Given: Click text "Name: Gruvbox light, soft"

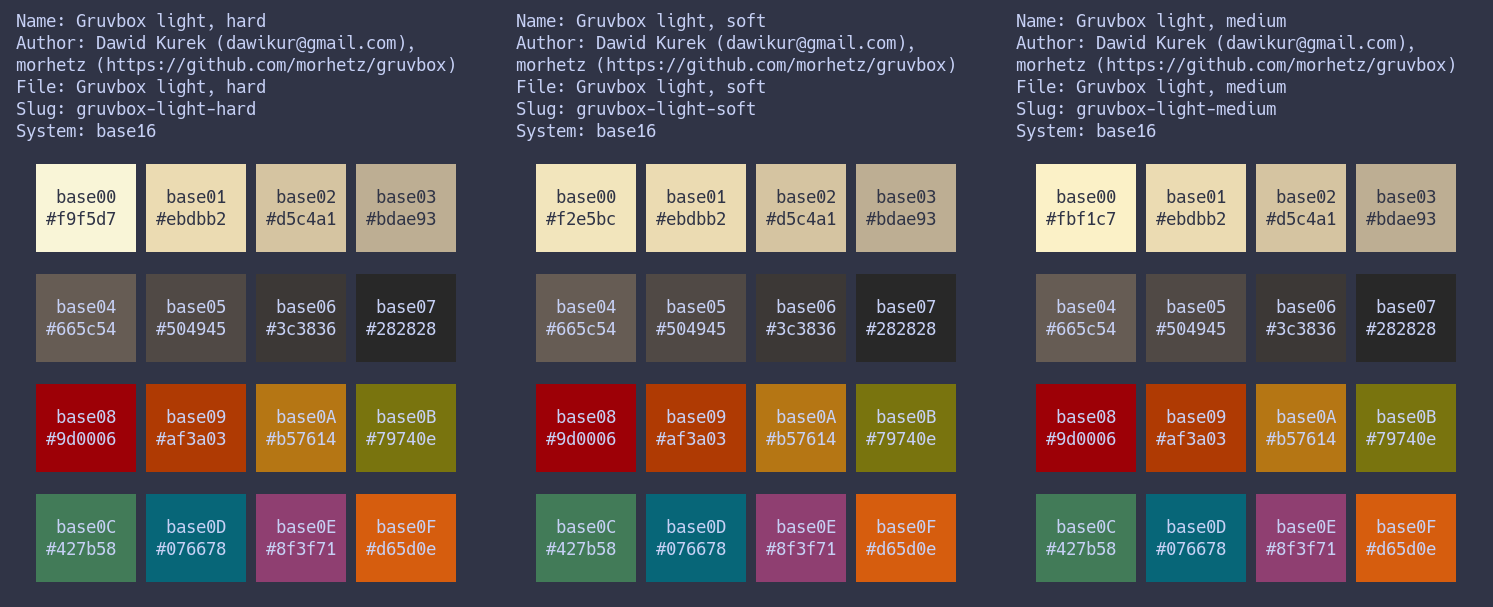Looking at the screenshot, I should point(641,21).
